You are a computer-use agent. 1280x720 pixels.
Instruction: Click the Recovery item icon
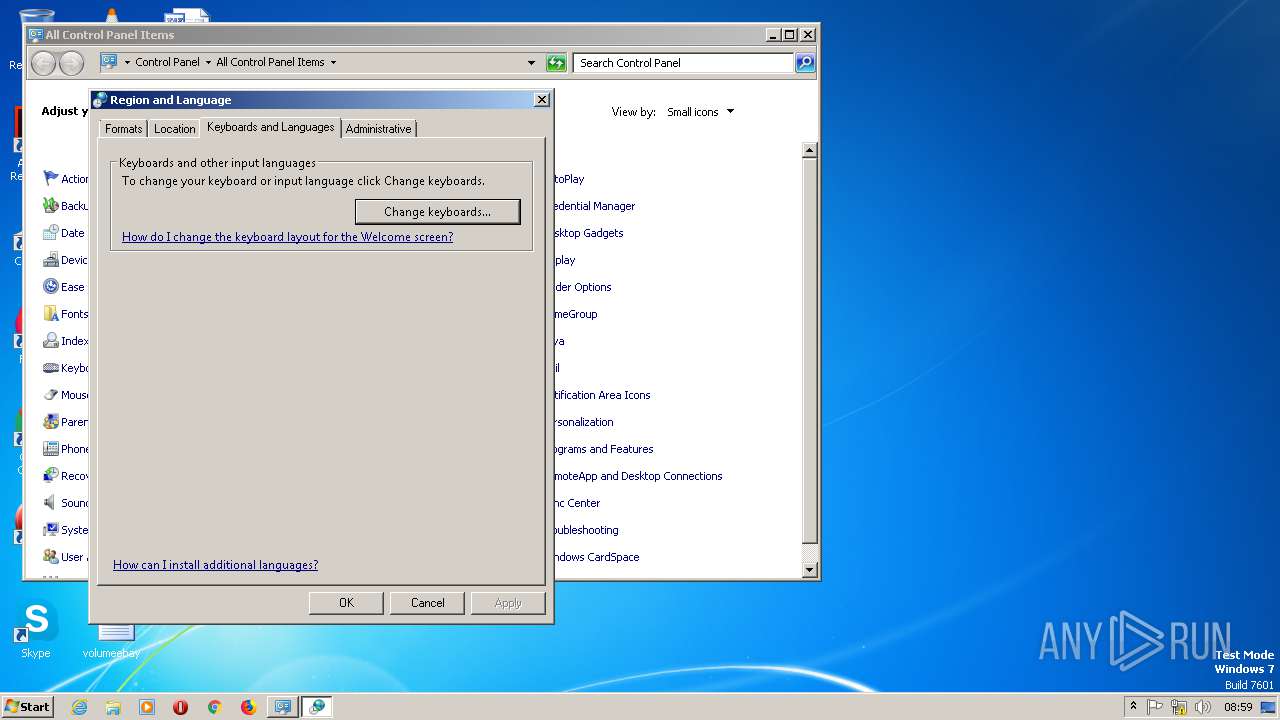(51, 475)
